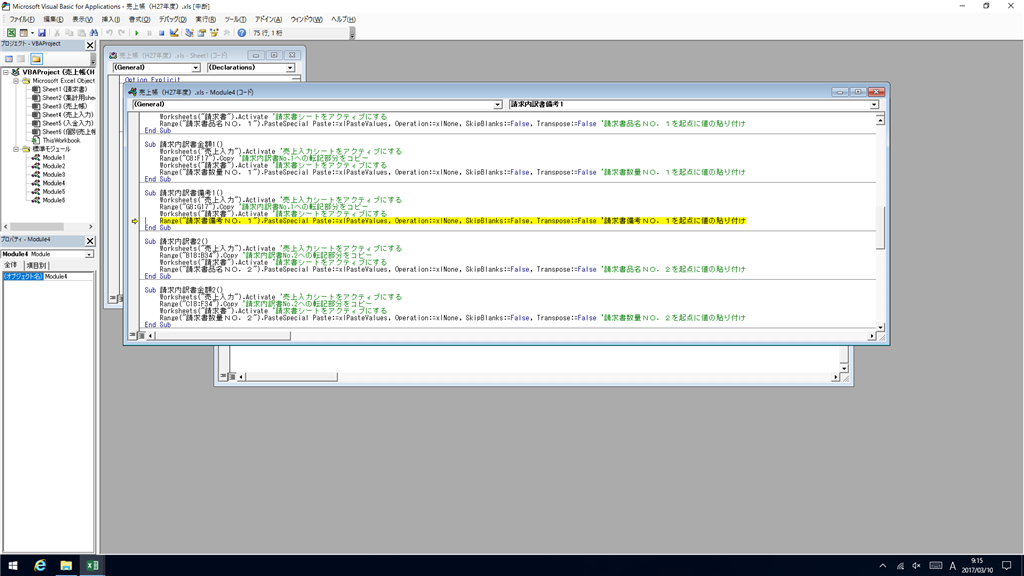
Task: Click the Full Module View button in Module4 window
Action: (x=141, y=336)
